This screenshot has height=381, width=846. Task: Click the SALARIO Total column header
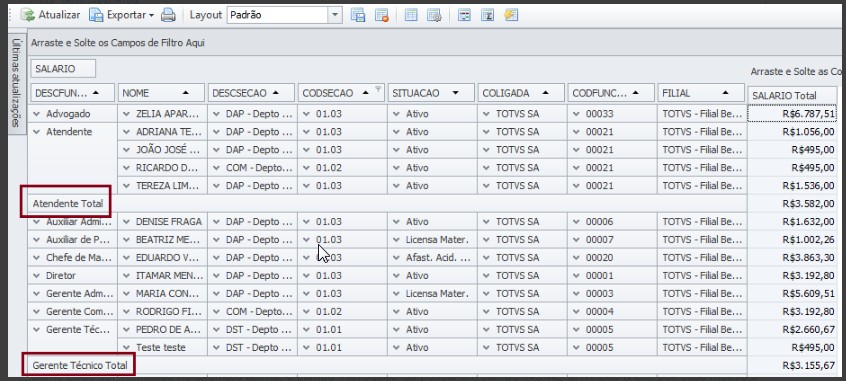792,96
